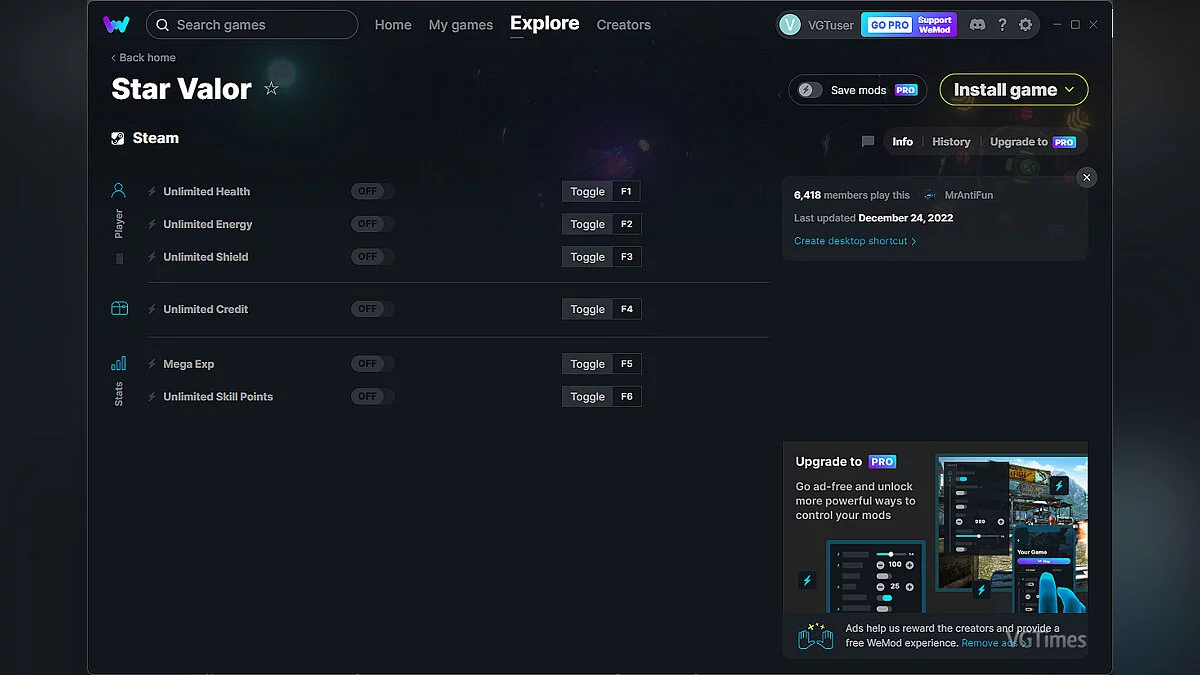Click Toggle button for Unlimited Credit
The image size is (1200, 675).
(588, 310)
